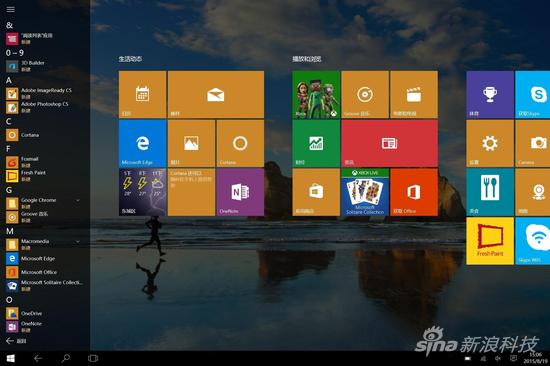The height and width of the screenshot is (366, 550).
Task: Open Microsoft Solitaire Collection list entry
Action: pyautogui.click(x=45, y=286)
